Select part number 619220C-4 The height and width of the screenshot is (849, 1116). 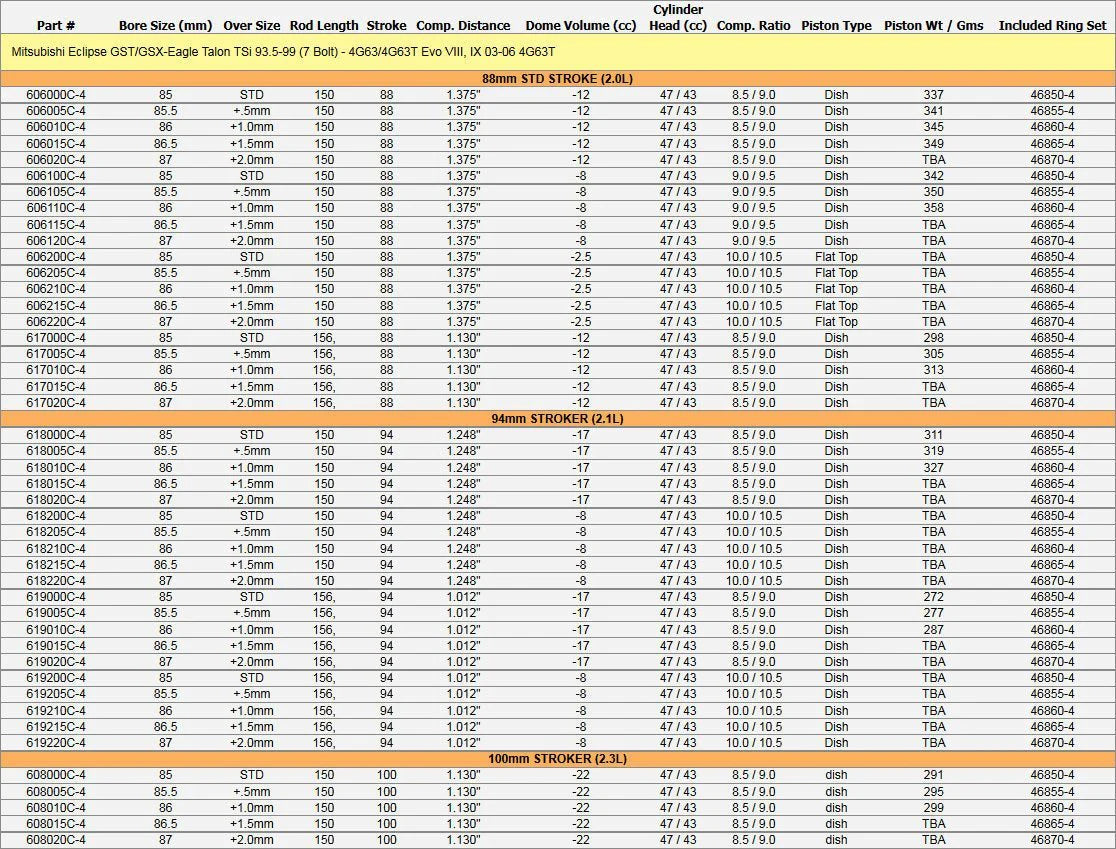[x=56, y=743]
